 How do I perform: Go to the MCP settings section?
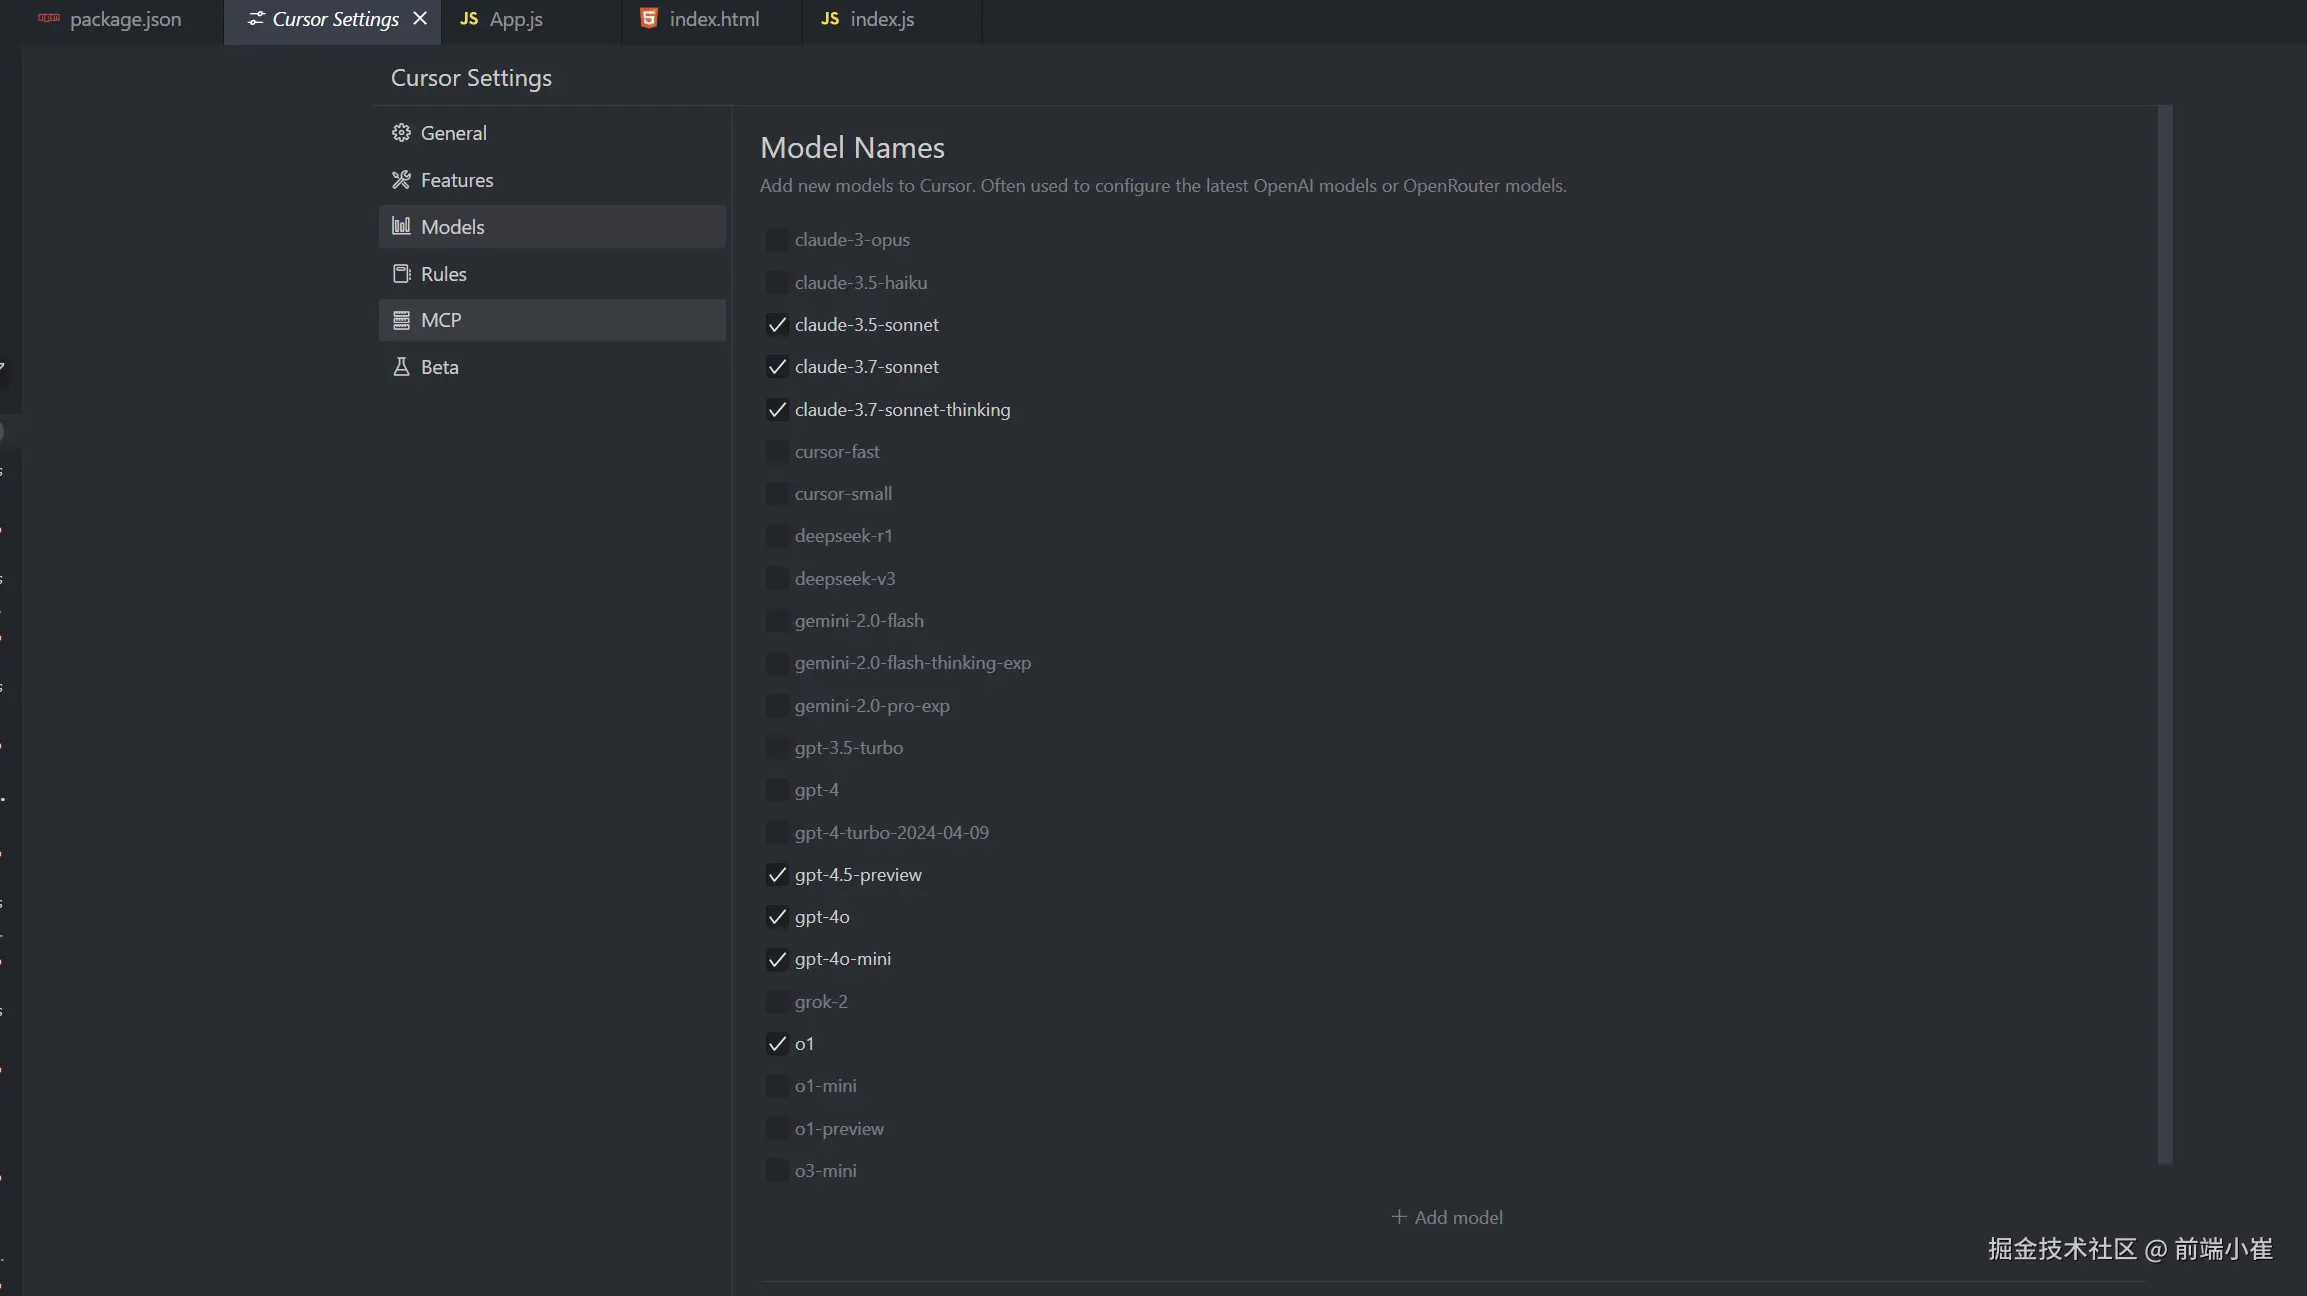click(x=552, y=320)
